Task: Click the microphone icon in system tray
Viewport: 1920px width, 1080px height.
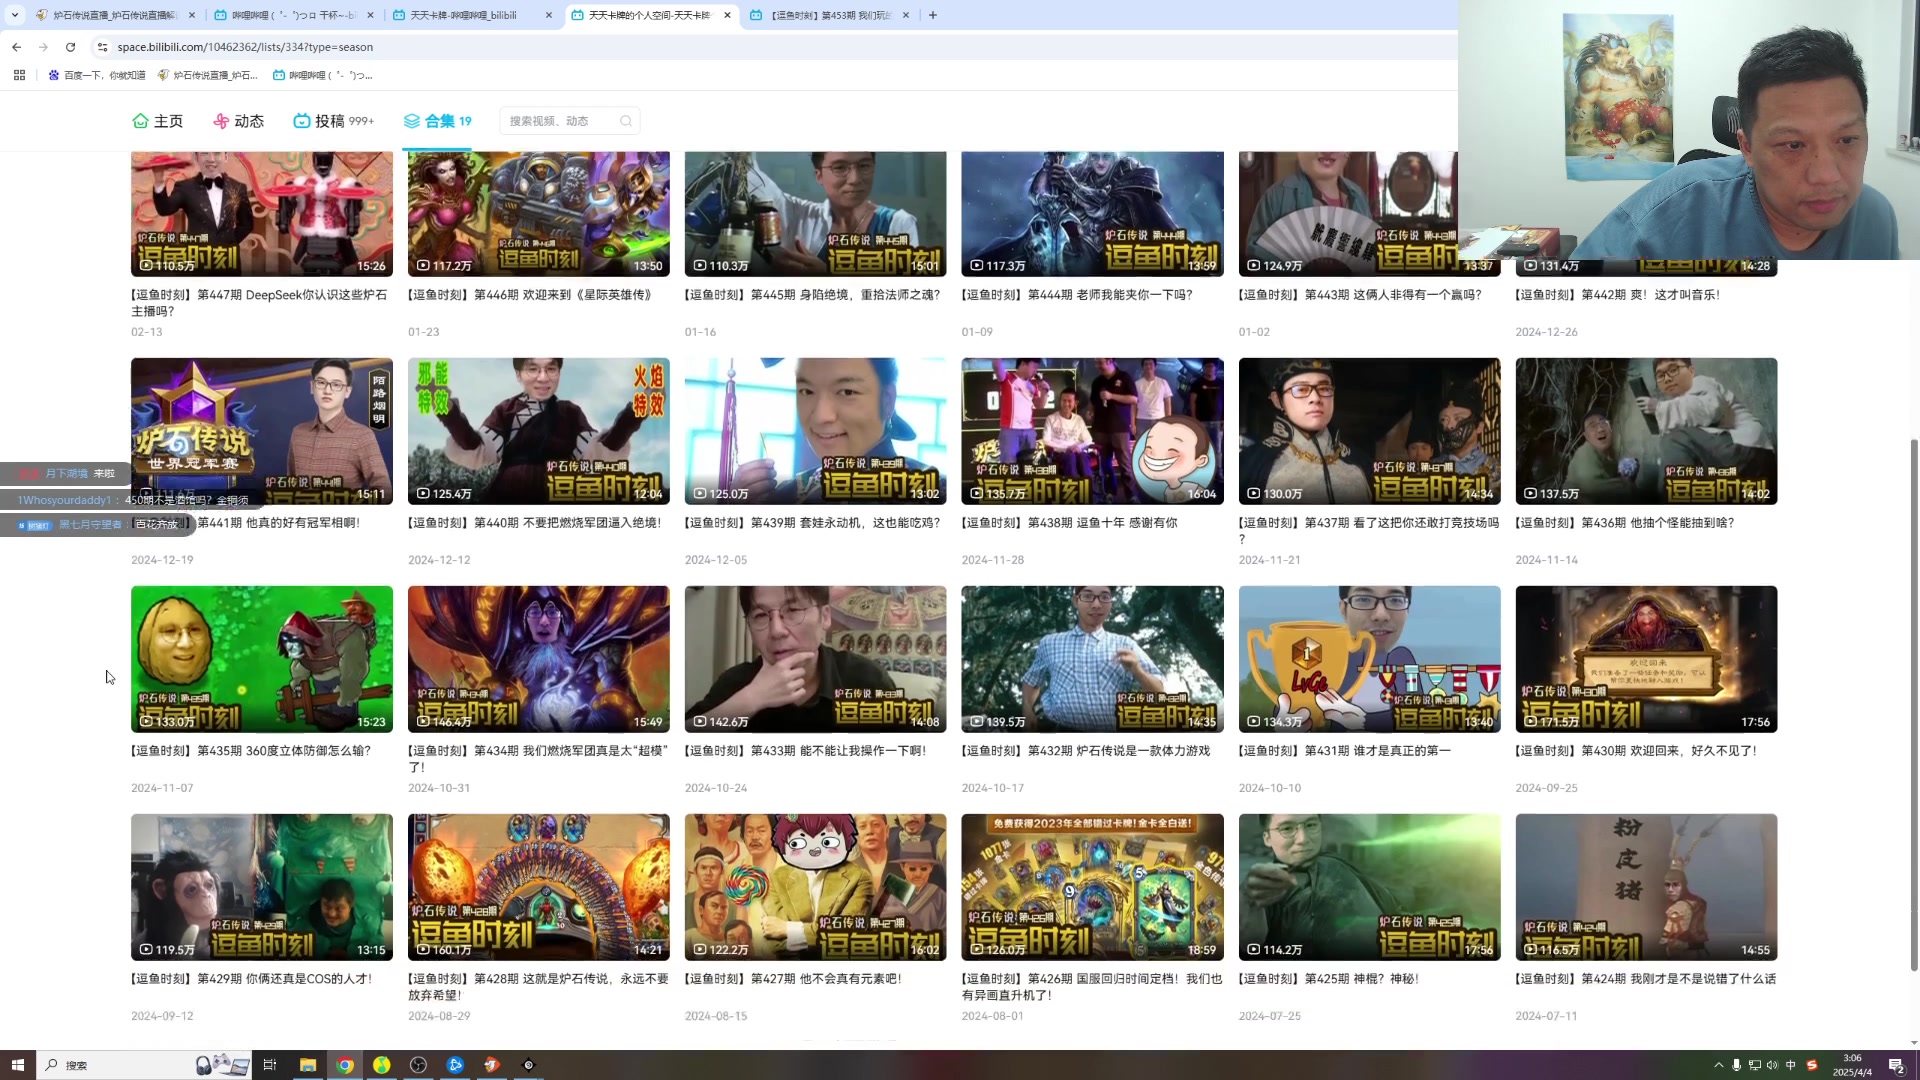Action: pyautogui.click(x=1737, y=1065)
